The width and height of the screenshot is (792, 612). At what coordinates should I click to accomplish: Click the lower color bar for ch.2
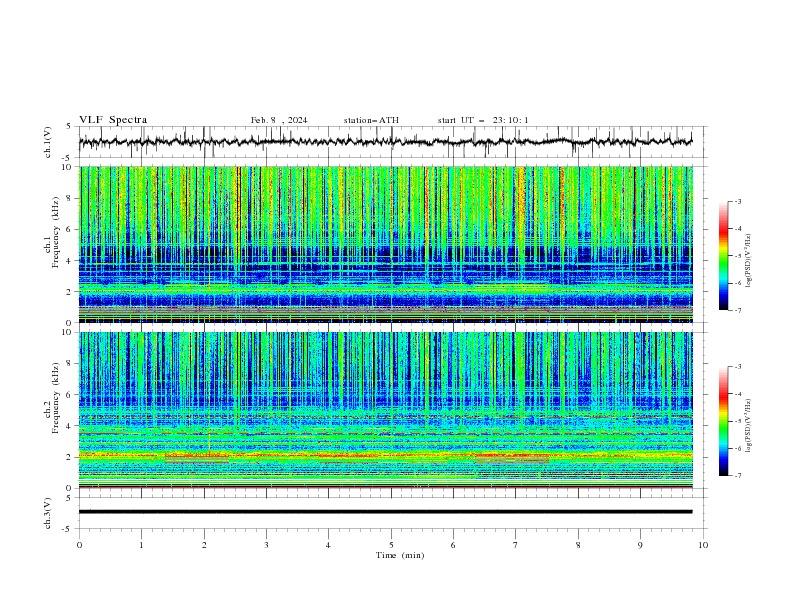tap(723, 421)
